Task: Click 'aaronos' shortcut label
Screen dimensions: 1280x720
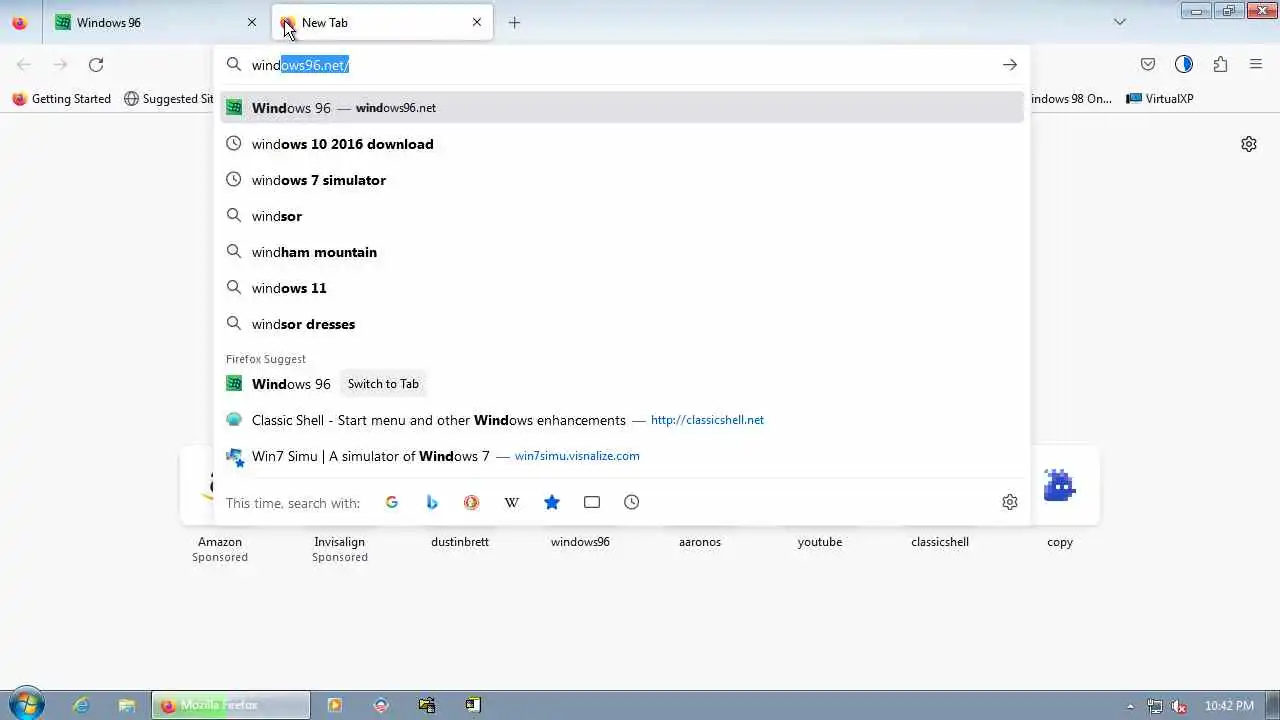Action: point(700,542)
